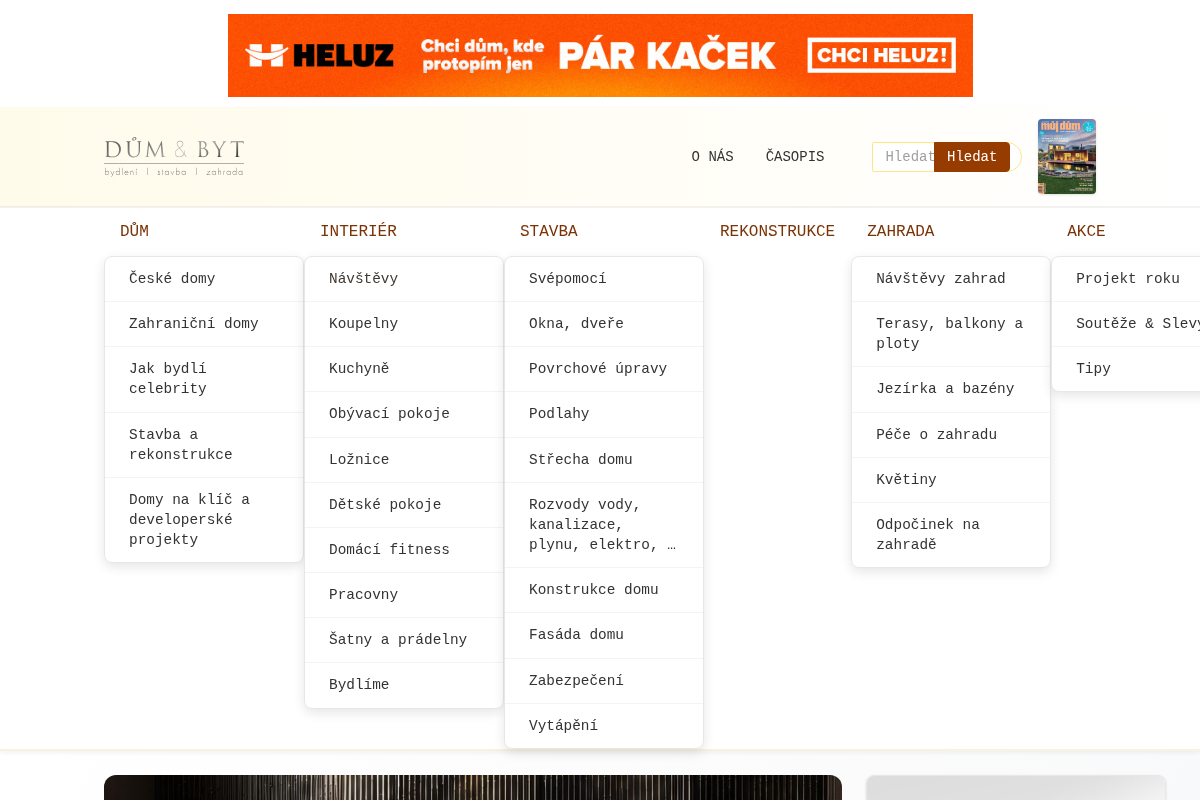The height and width of the screenshot is (800, 1200).
Task: Focus the Hledat search input field
Action: point(904,157)
